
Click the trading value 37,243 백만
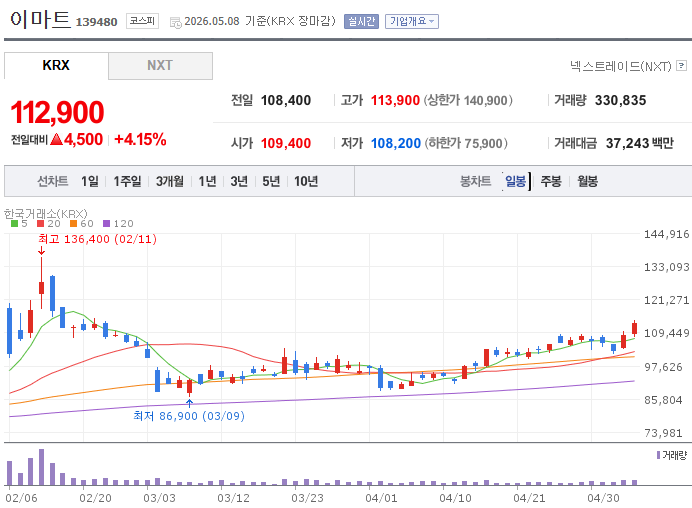tap(640, 143)
